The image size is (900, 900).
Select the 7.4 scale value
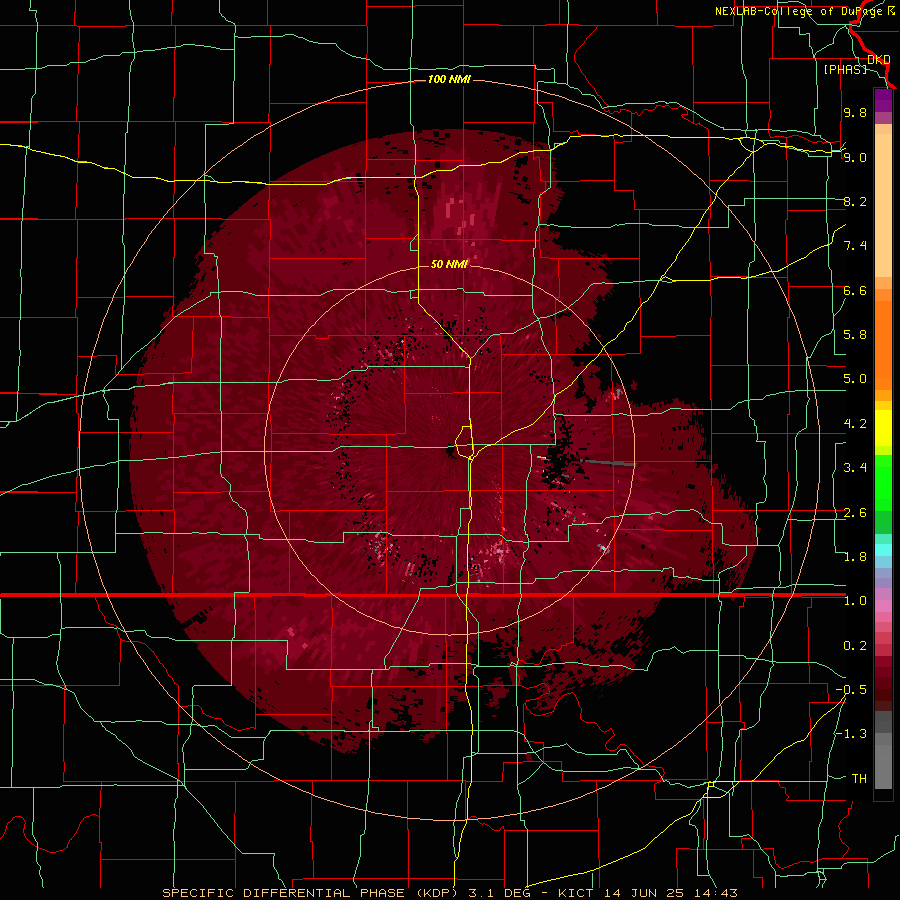(x=855, y=246)
